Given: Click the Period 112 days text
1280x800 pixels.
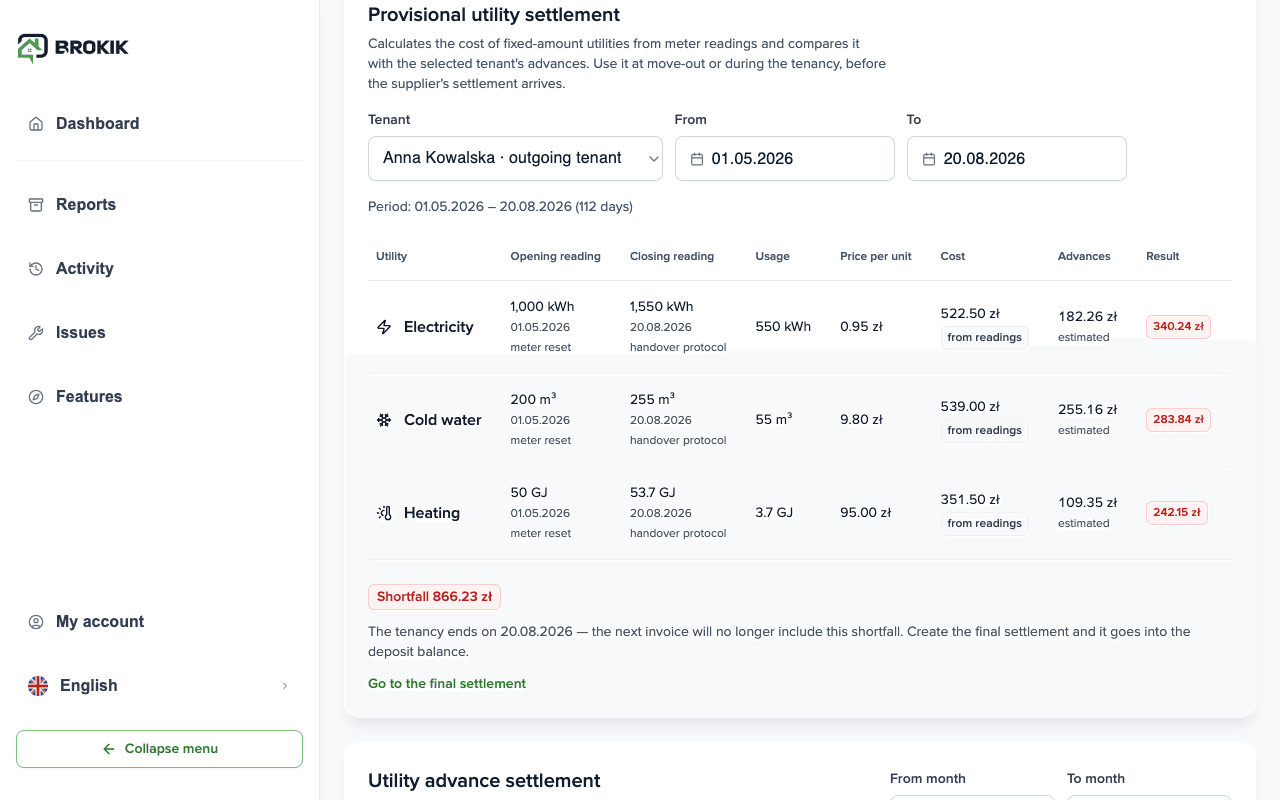Looking at the screenshot, I should (500, 207).
